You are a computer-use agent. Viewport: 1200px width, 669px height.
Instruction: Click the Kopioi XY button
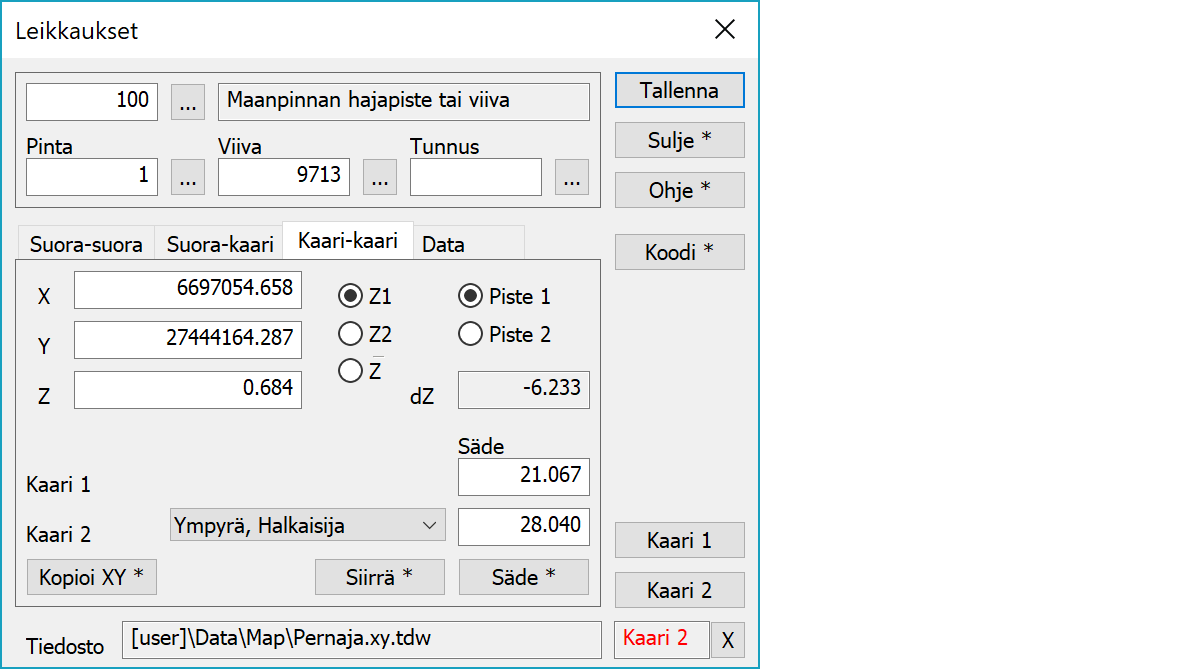91,577
